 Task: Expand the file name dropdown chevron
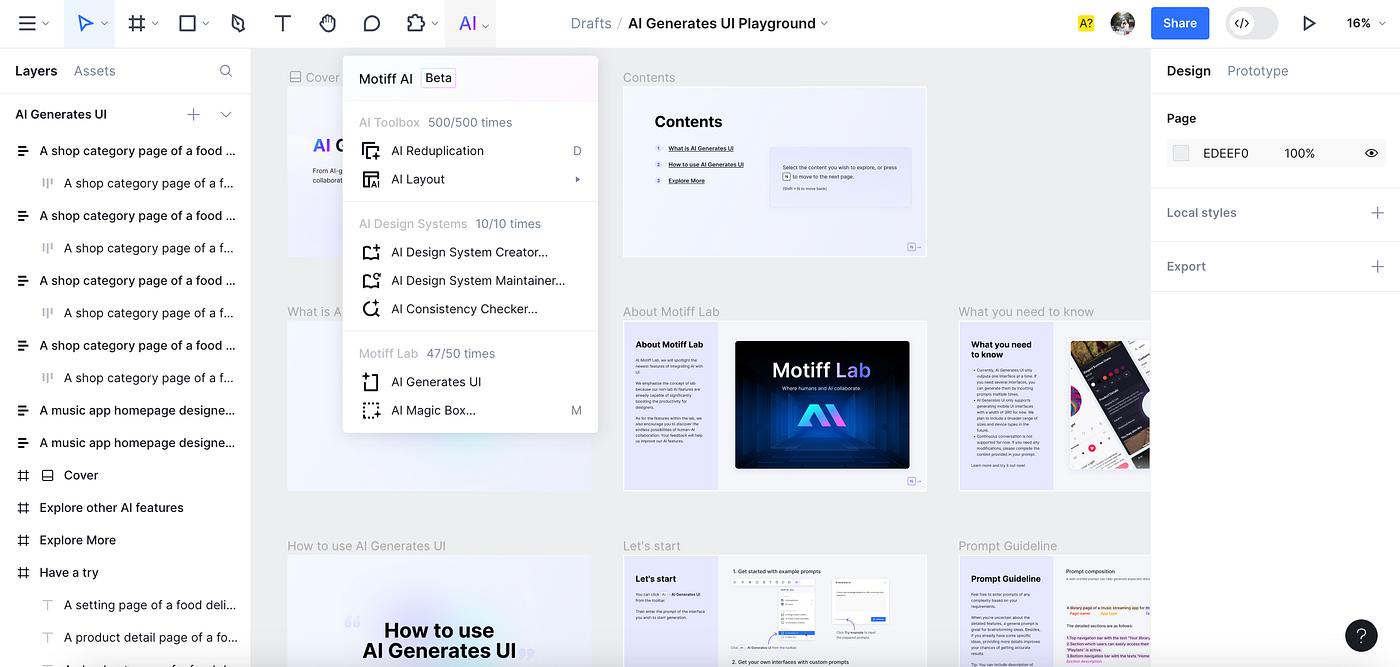coord(825,24)
